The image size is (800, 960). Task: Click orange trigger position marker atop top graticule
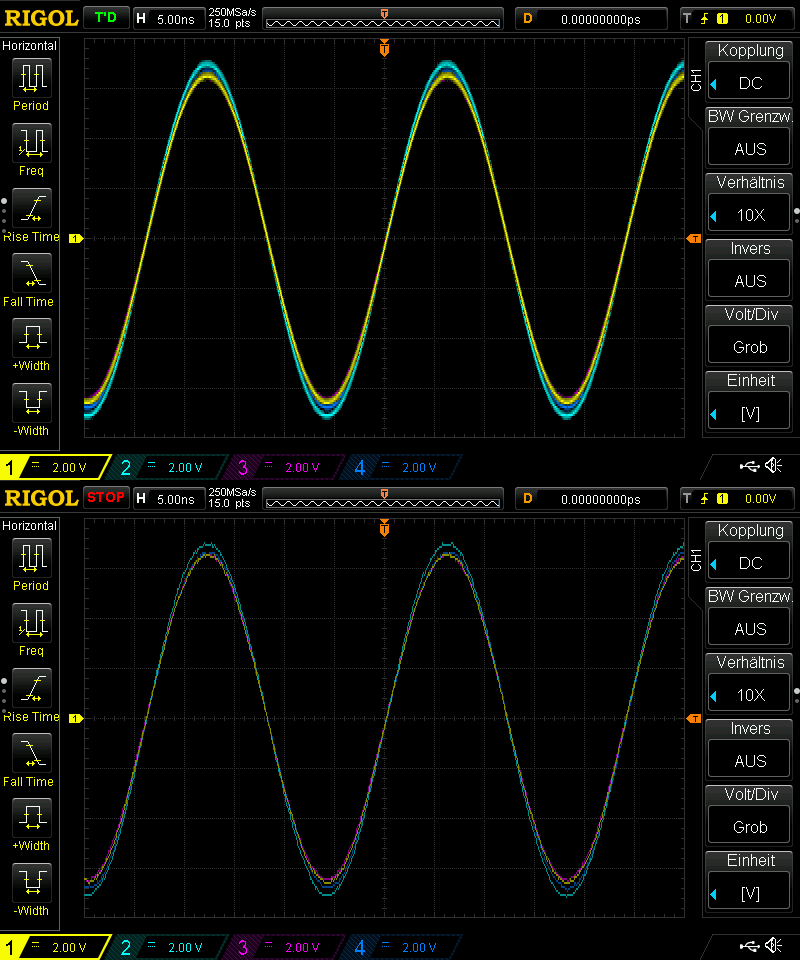pos(384,47)
